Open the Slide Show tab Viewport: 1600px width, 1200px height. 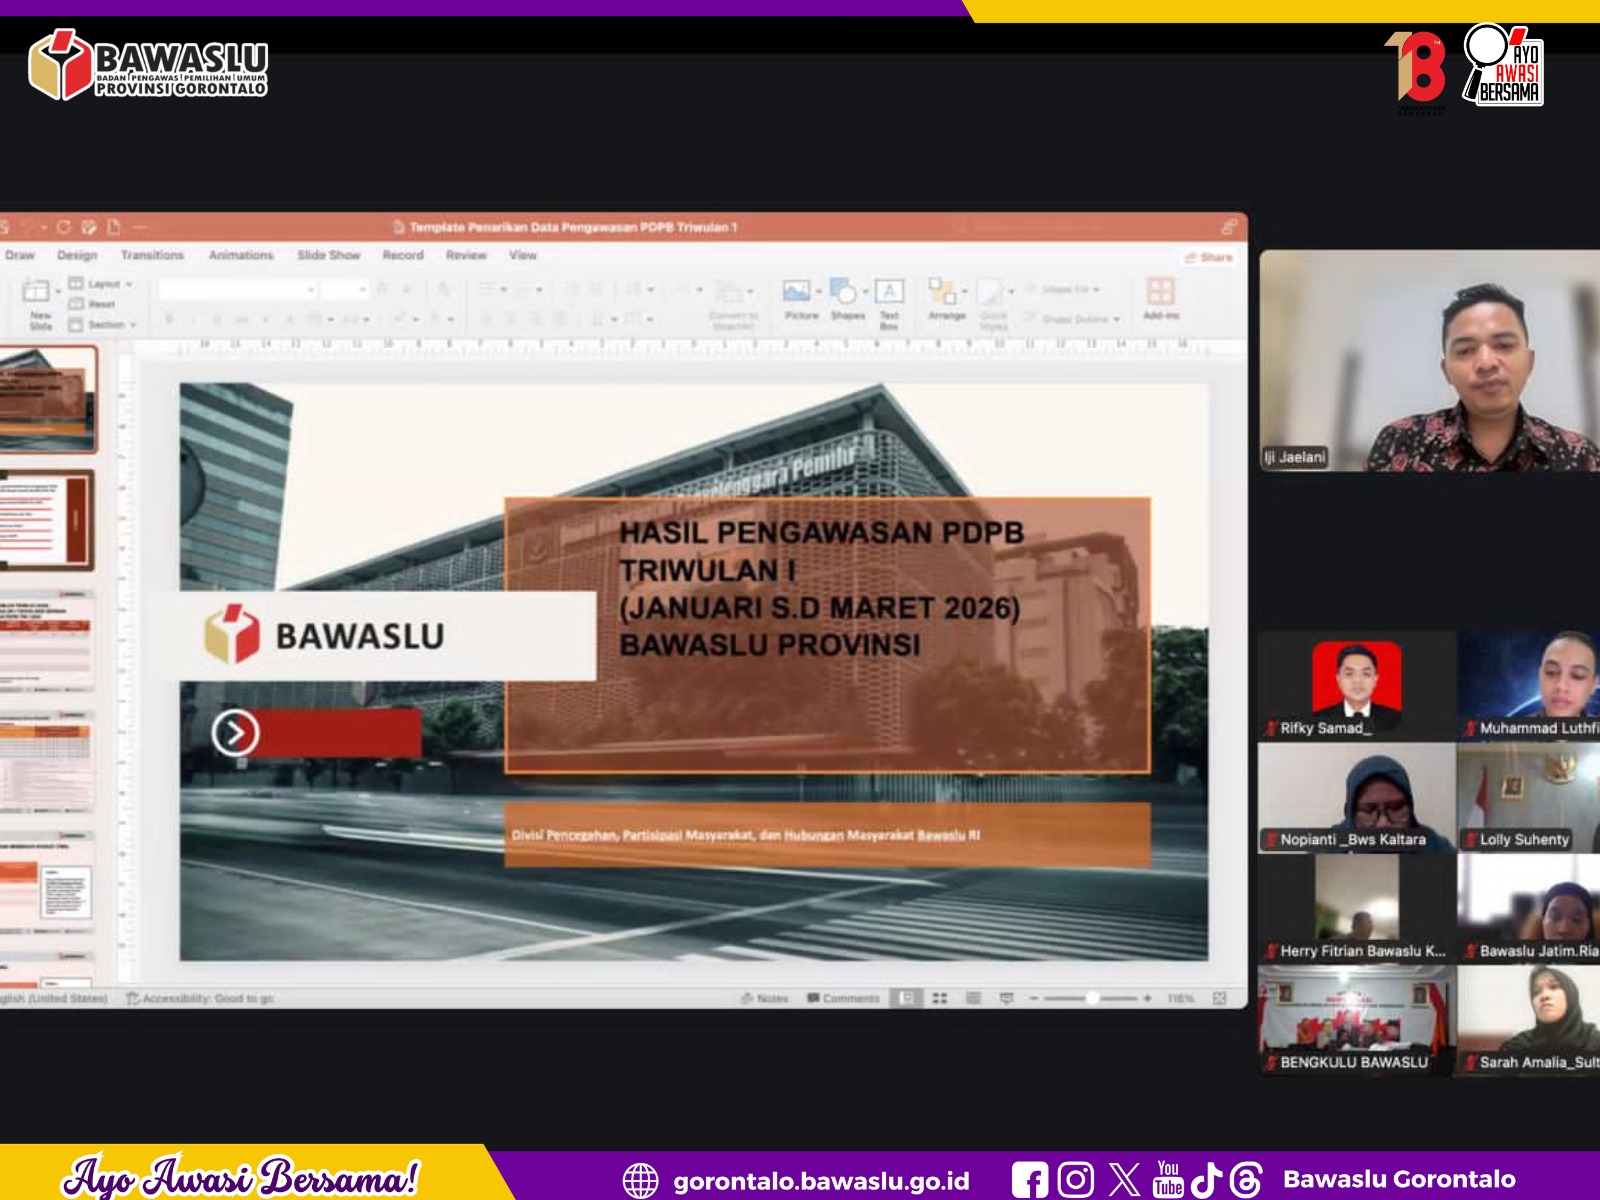[328, 255]
